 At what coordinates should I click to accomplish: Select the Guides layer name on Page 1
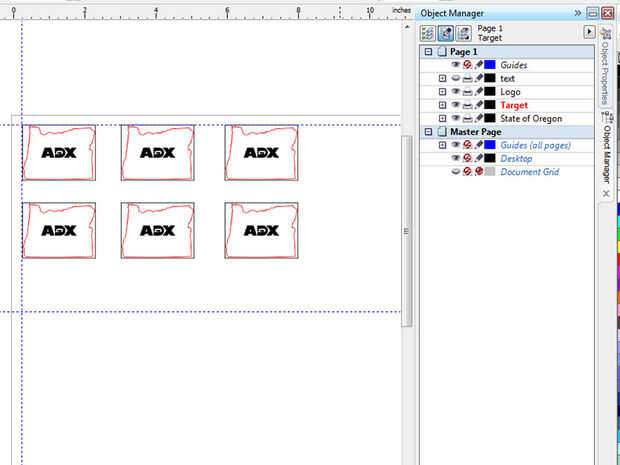(514, 65)
